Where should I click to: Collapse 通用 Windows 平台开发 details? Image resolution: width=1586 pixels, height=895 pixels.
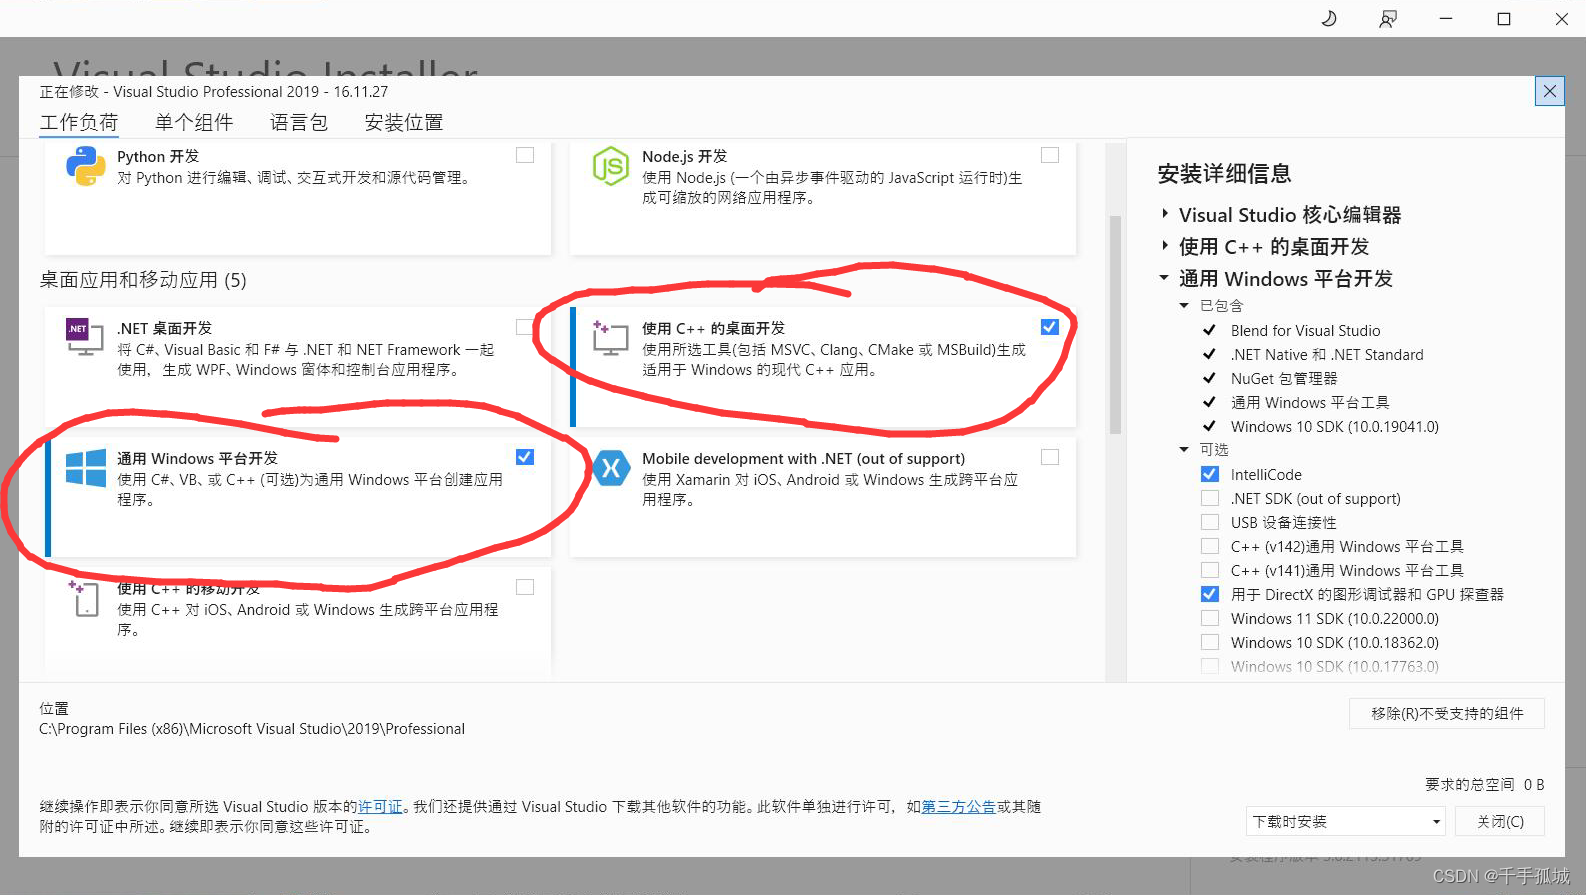click(x=1164, y=278)
